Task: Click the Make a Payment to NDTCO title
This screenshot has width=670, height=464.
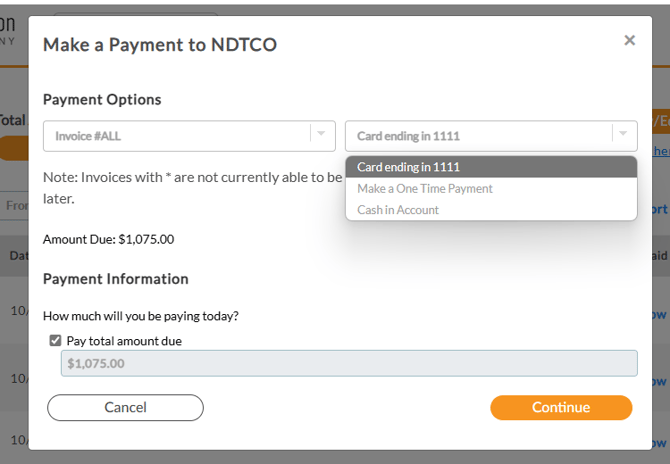Action: (160, 44)
